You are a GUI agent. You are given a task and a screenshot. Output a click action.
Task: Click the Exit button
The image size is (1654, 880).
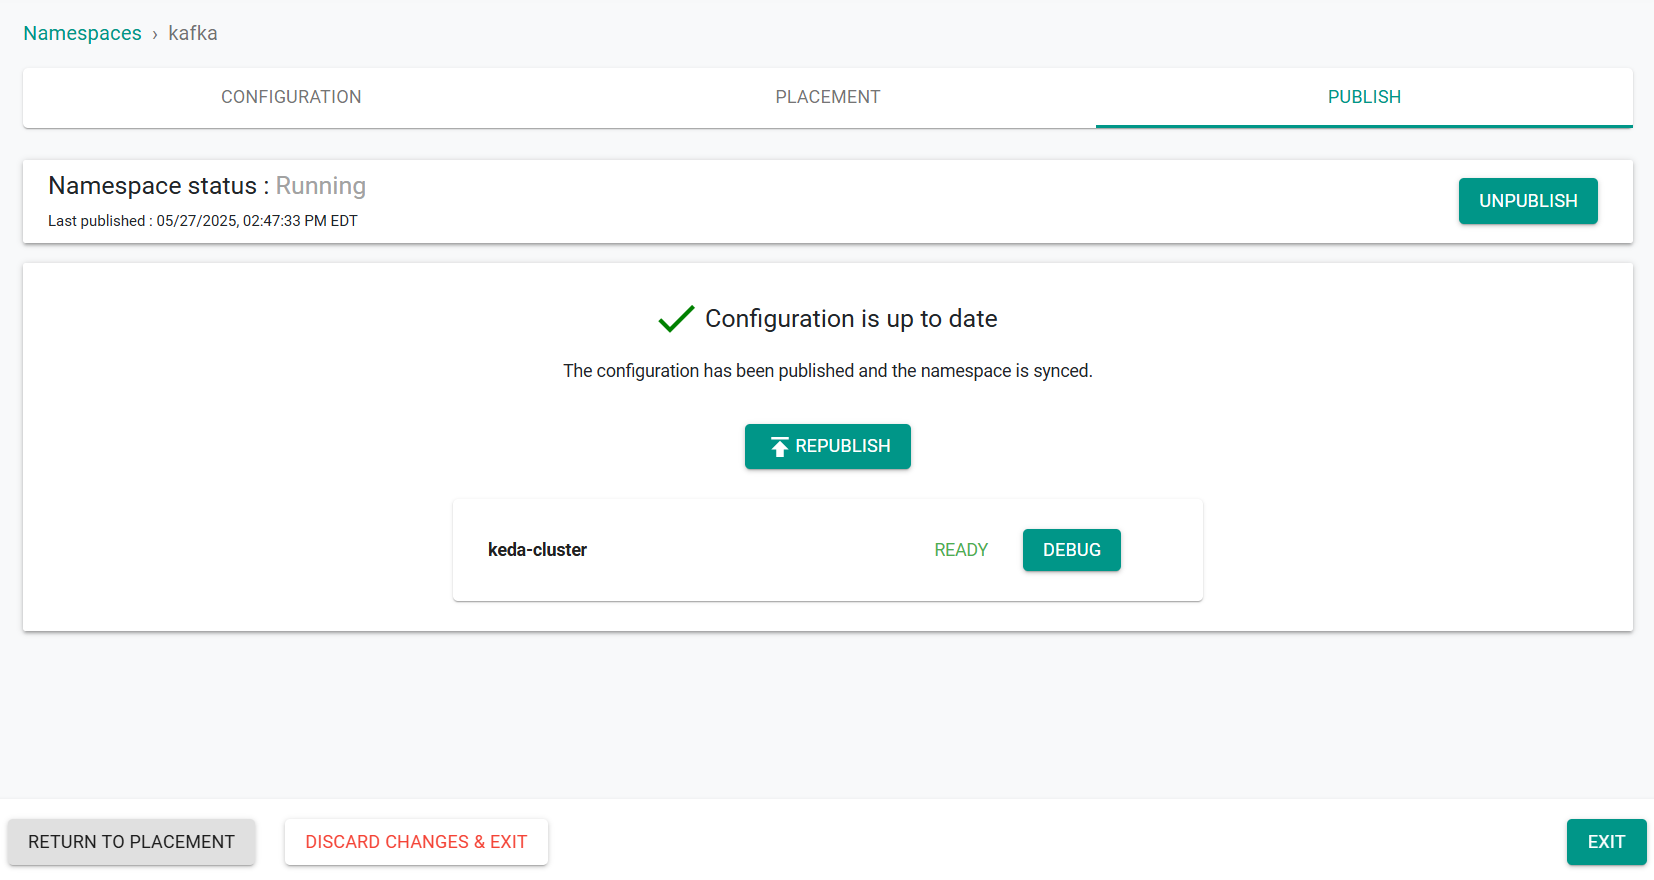[x=1606, y=842]
